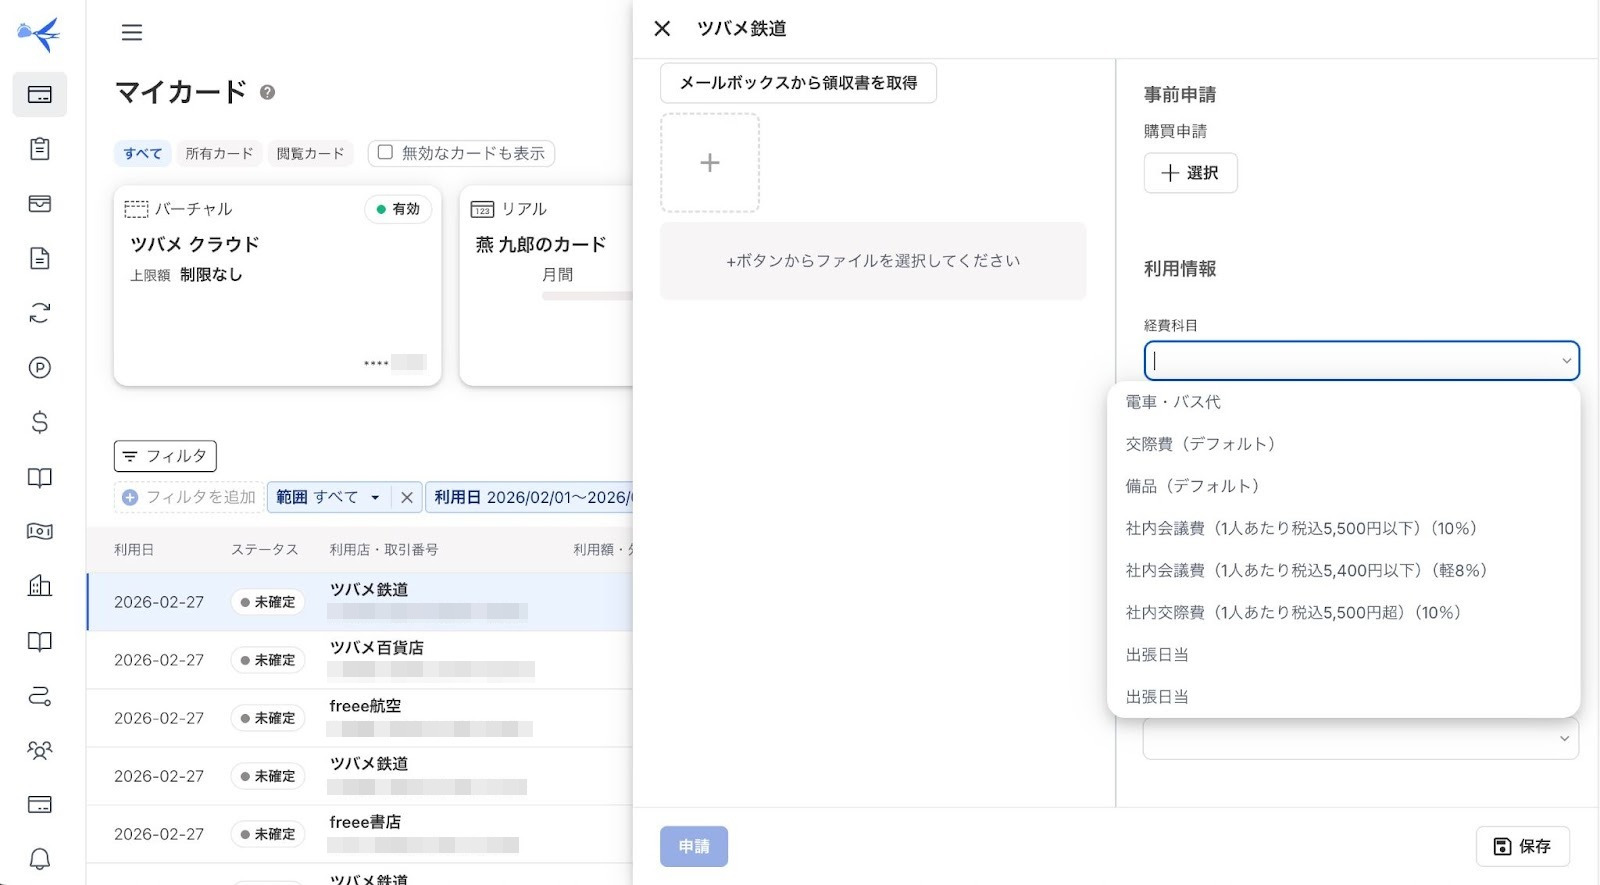The height and width of the screenshot is (885, 1600).
Task: Open the circled P icon in the sidebar
Action: click(40, 368)
